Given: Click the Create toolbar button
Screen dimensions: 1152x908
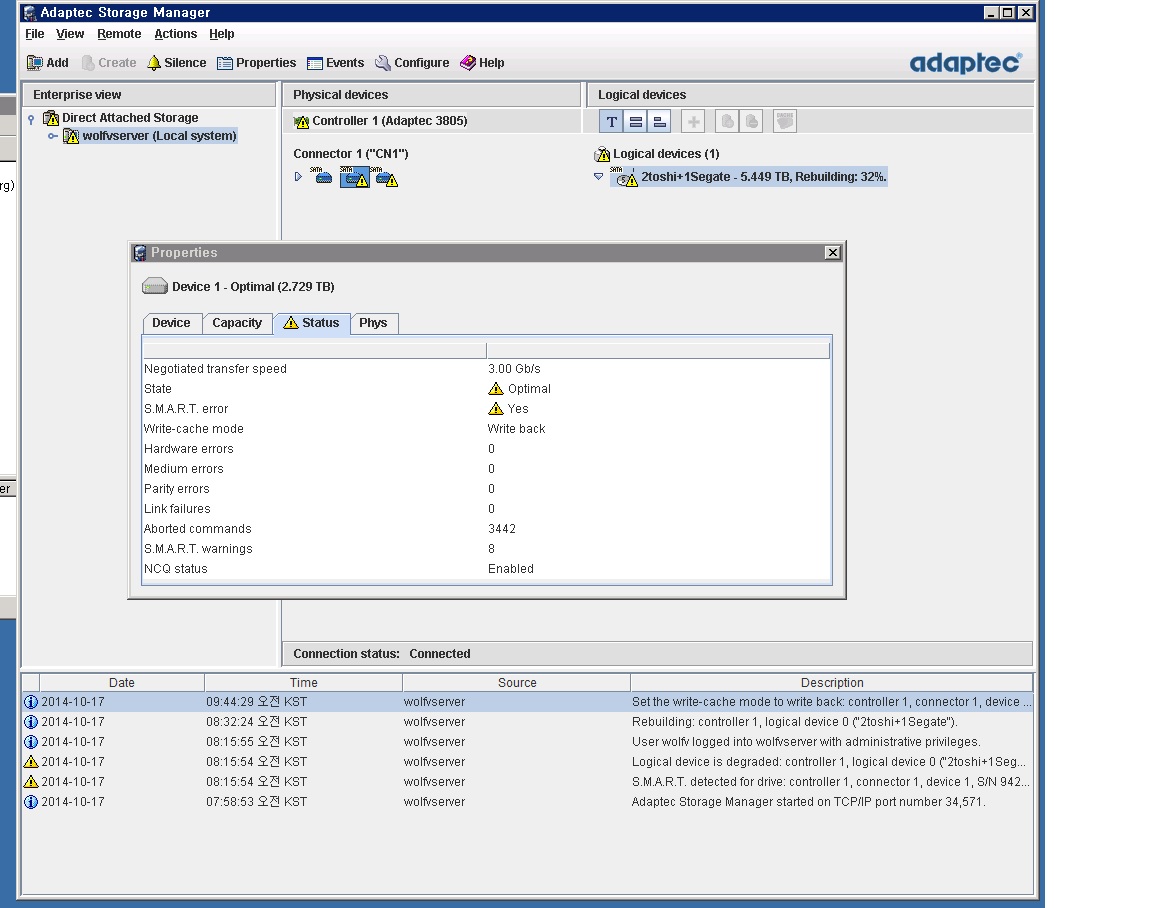Looking at the screenshot, I should click(109, 63).
